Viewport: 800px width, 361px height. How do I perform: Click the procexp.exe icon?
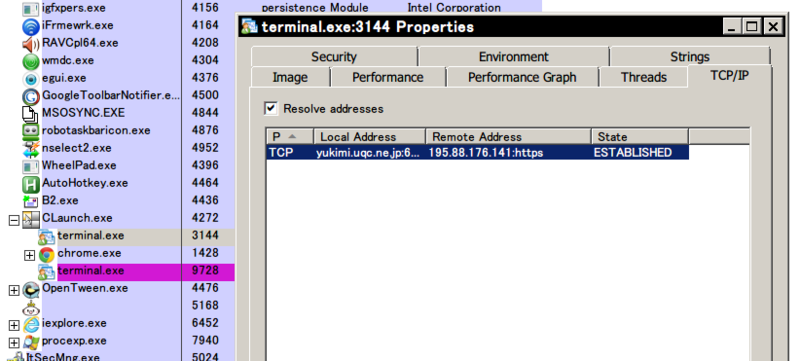[31, 342]
